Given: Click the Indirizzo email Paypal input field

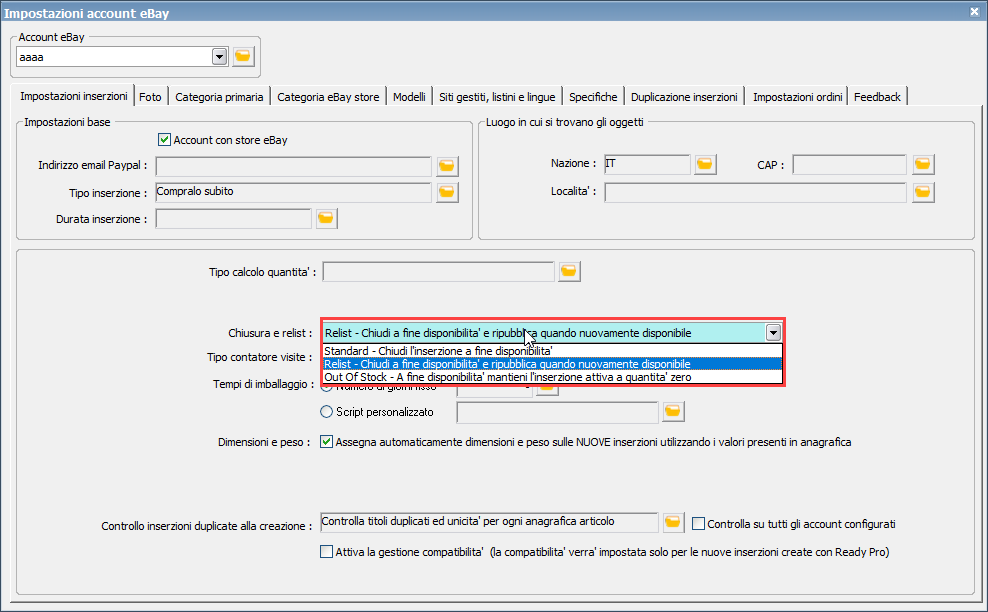Looking at the screenshot, I should coord(294,166).
